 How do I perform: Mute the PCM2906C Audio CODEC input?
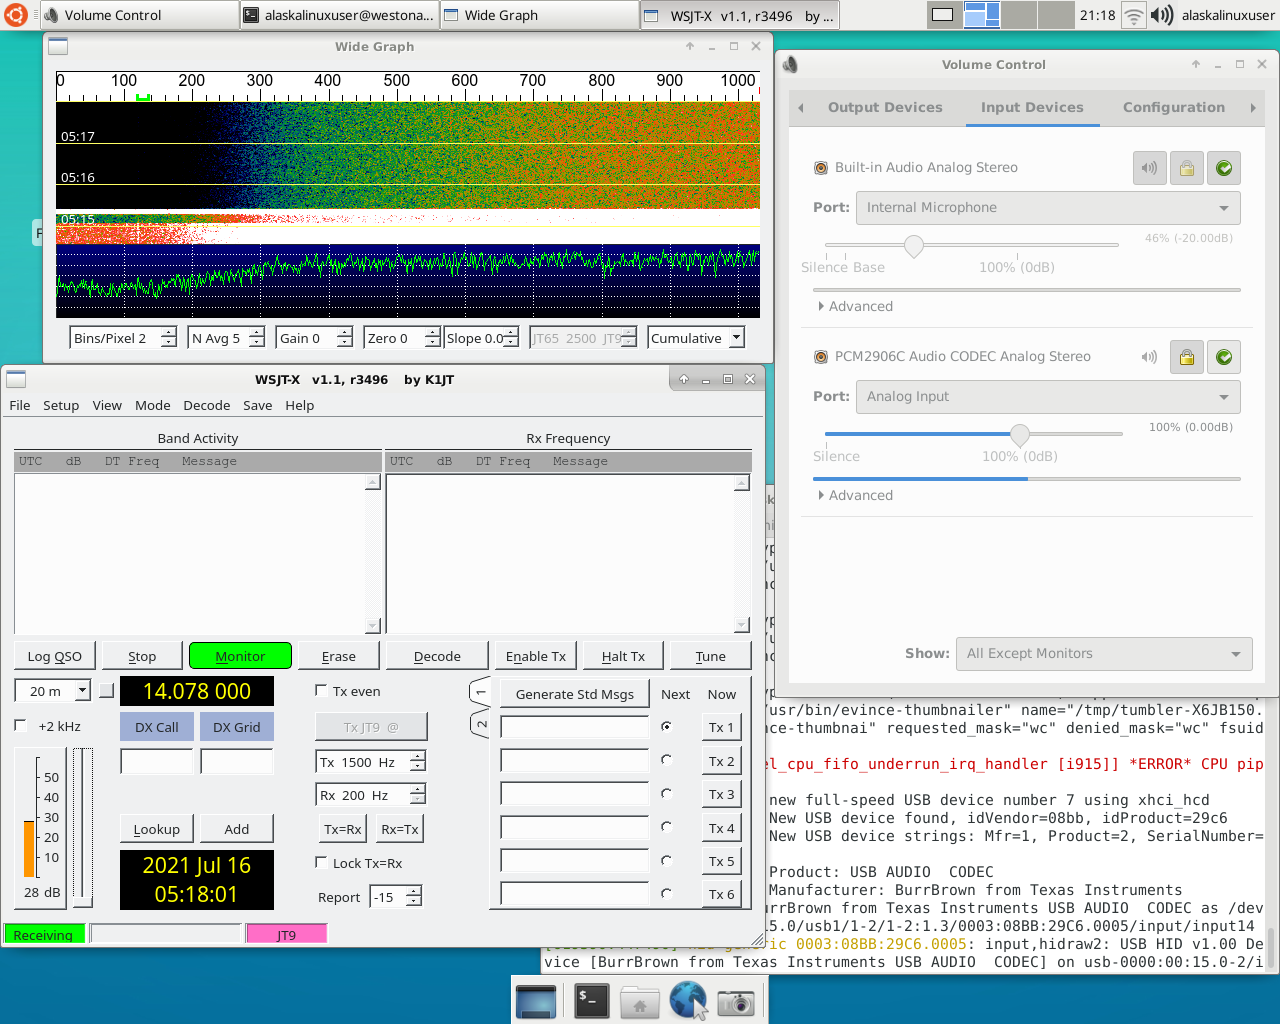click(x=1149, y=357)
